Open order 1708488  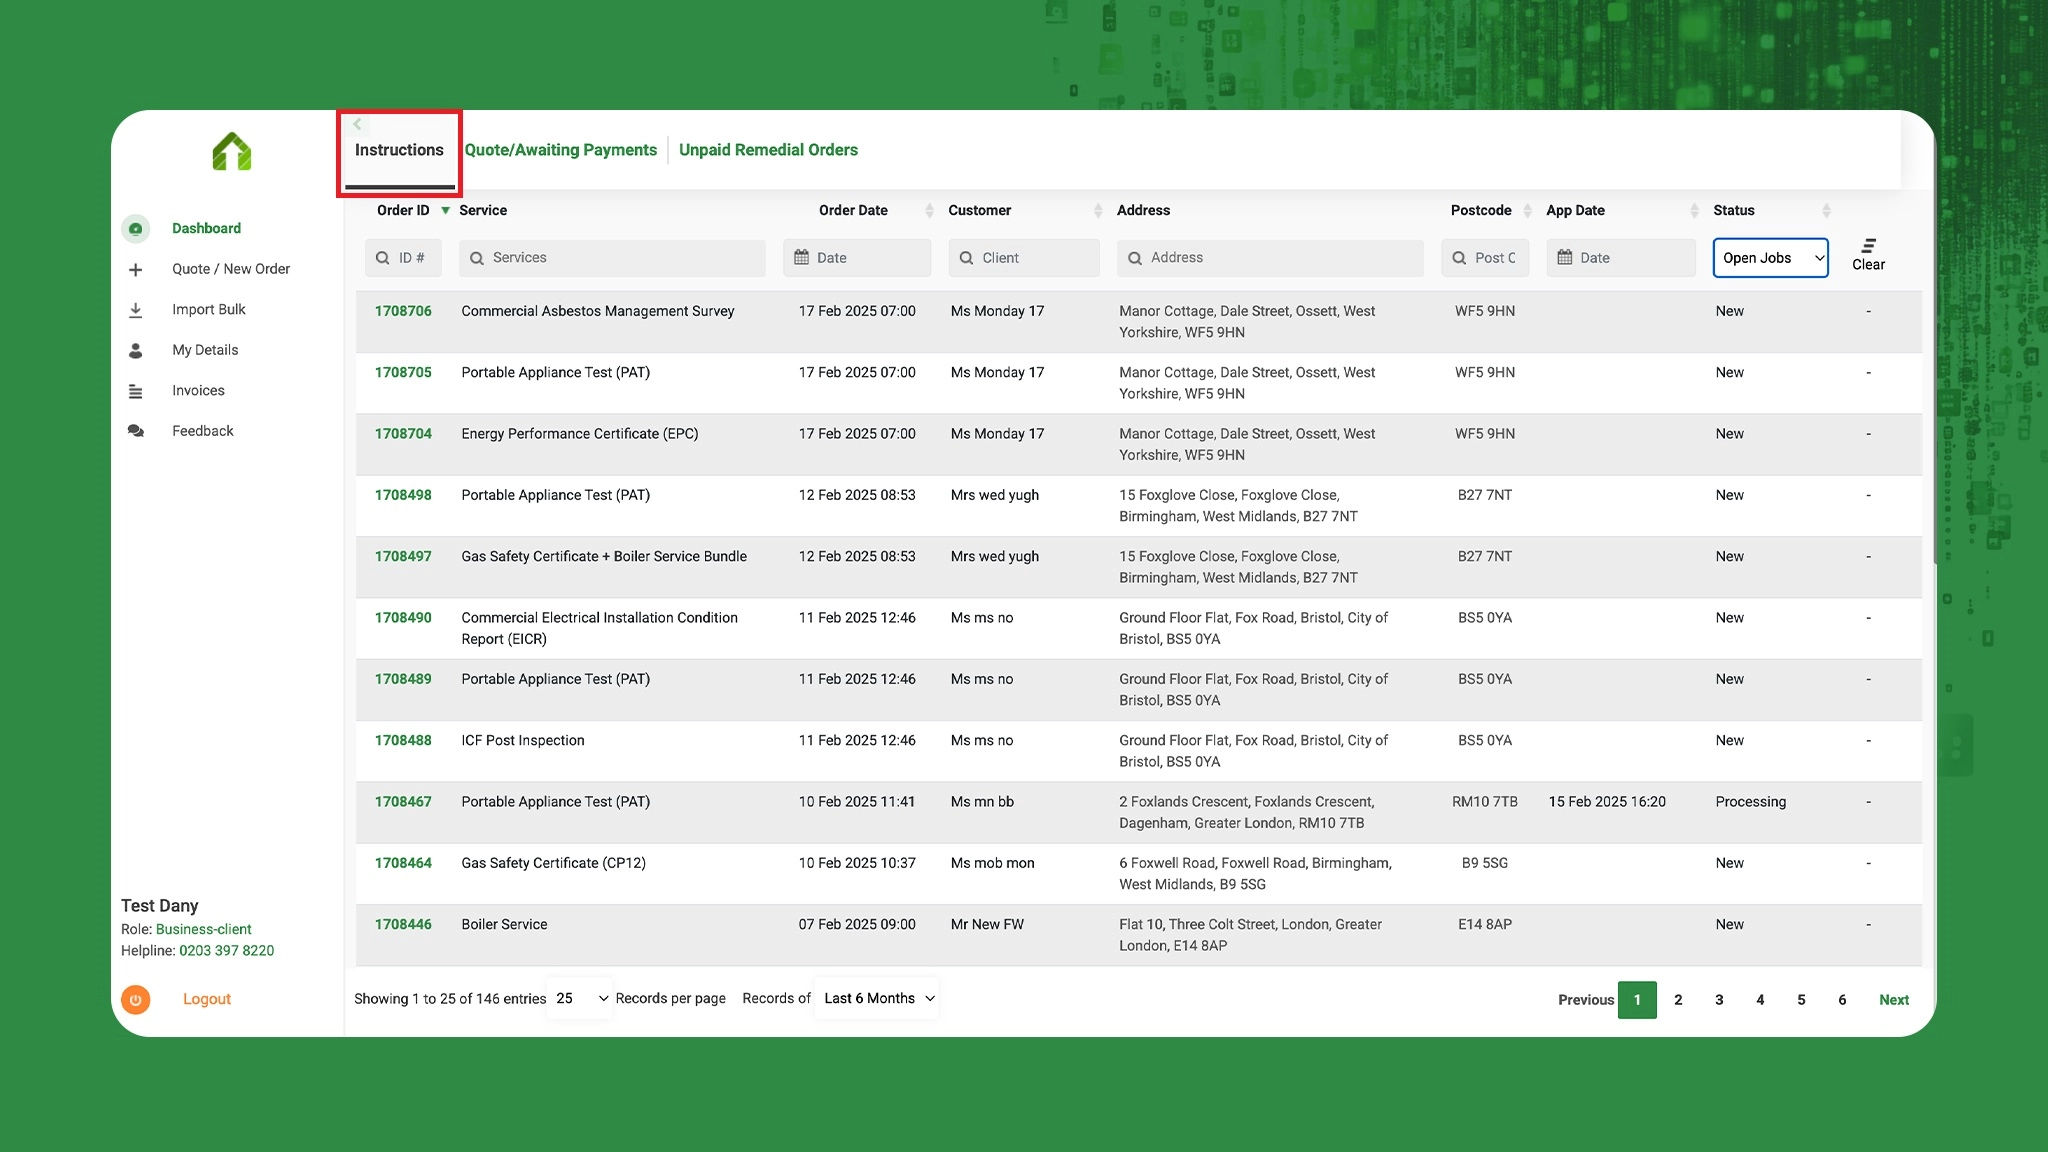403,740
